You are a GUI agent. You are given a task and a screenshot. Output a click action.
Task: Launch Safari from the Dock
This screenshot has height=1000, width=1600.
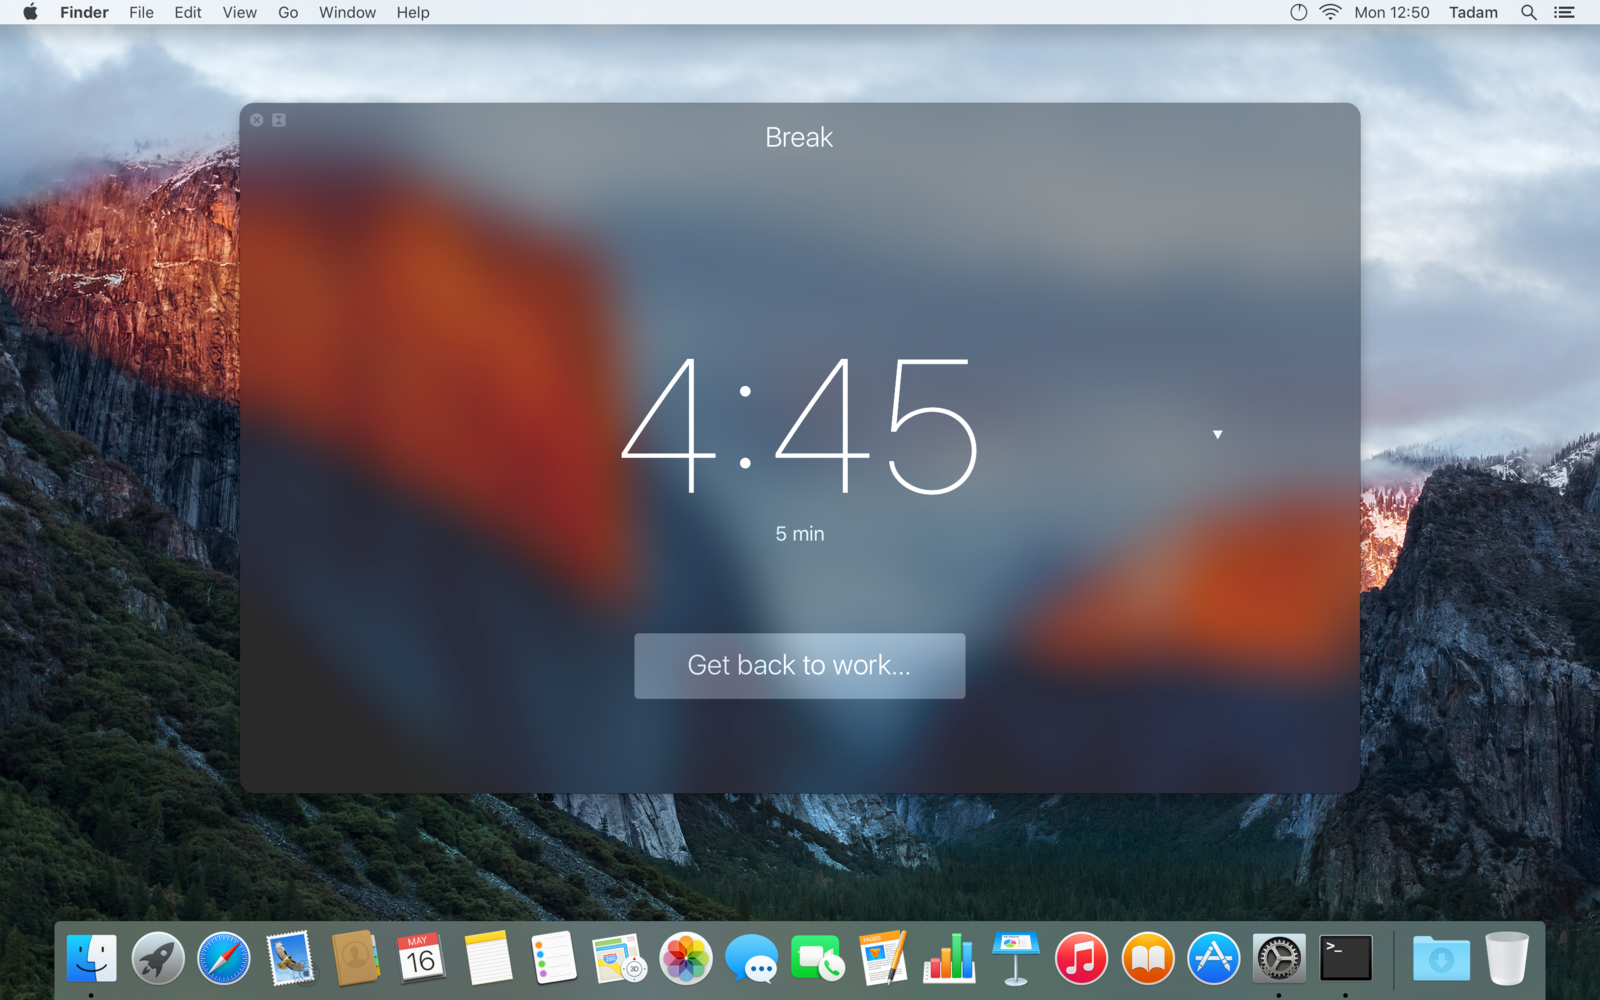point(224,958)
